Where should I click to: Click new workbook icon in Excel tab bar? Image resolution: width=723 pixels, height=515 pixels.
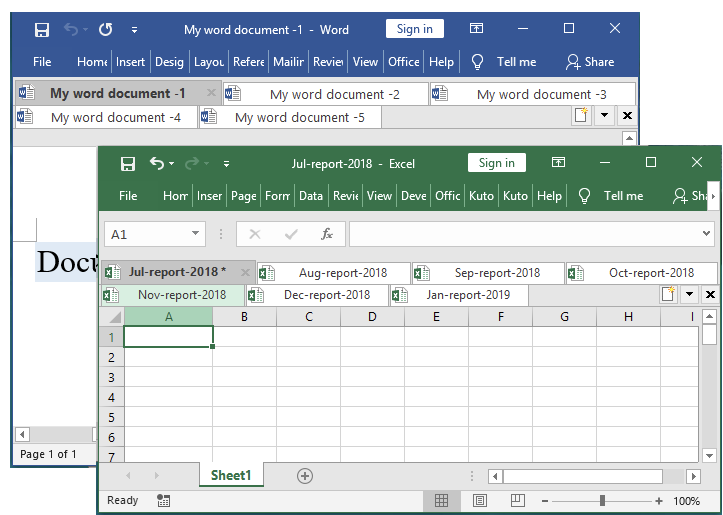(667, 294)
